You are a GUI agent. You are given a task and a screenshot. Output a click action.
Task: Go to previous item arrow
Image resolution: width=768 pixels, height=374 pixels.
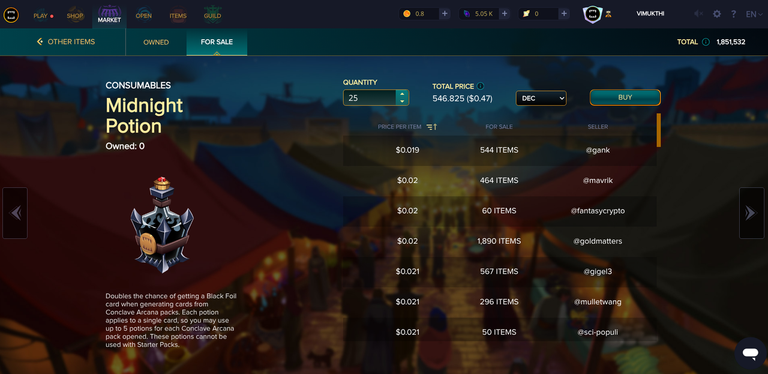pyautogui.click(x=15, y=213)
